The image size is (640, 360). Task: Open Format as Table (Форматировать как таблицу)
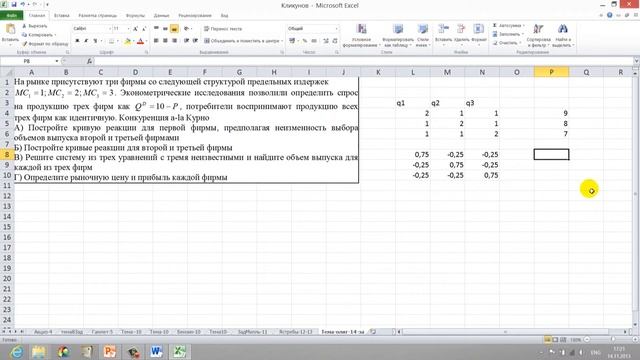click(398, 36)
